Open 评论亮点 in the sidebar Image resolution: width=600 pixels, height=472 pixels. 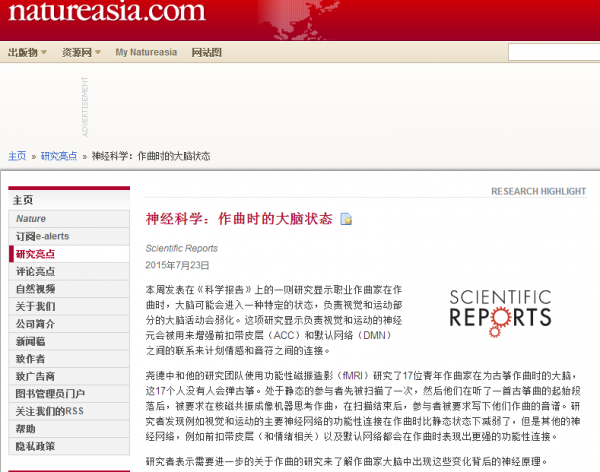pos(69,271)
